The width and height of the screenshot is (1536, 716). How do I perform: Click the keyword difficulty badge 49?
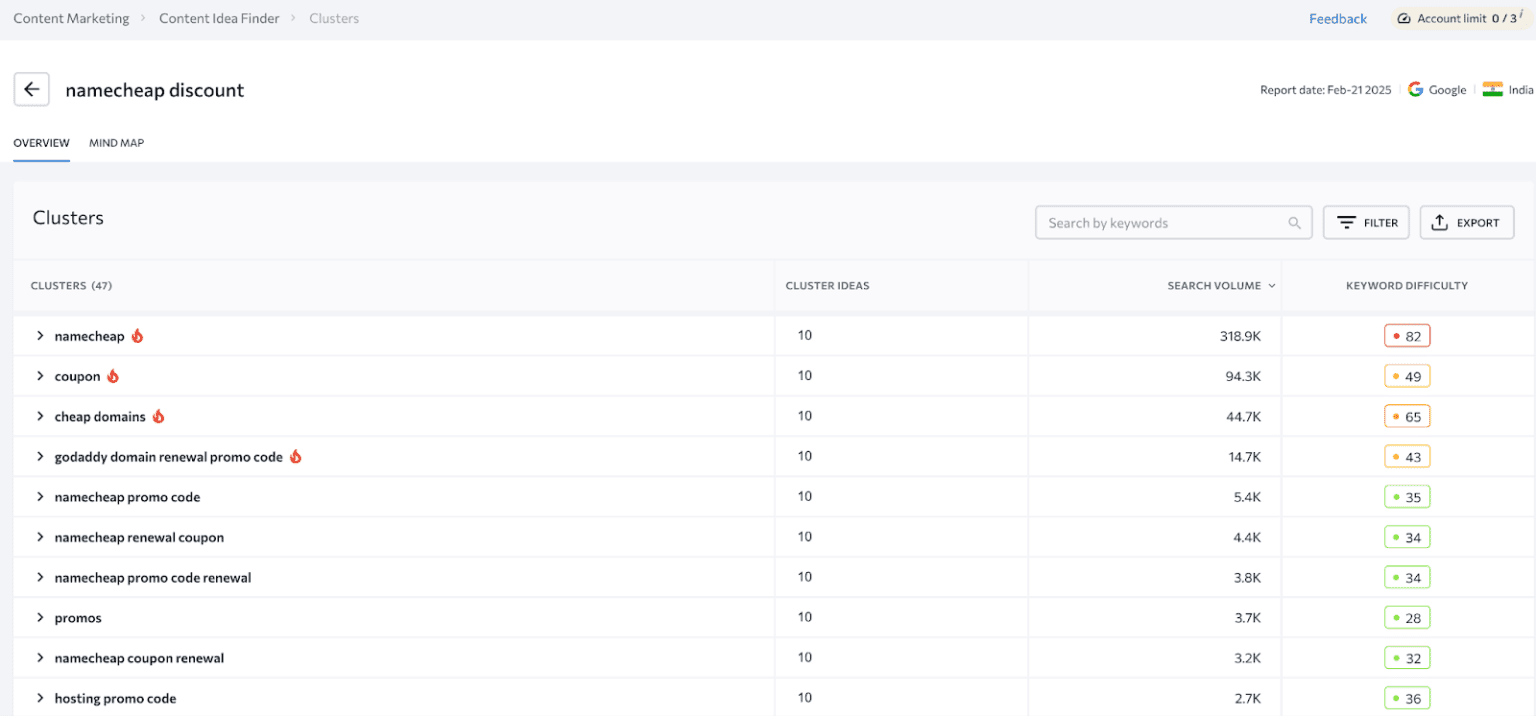pyautogui.click(x=1407, y=376)
